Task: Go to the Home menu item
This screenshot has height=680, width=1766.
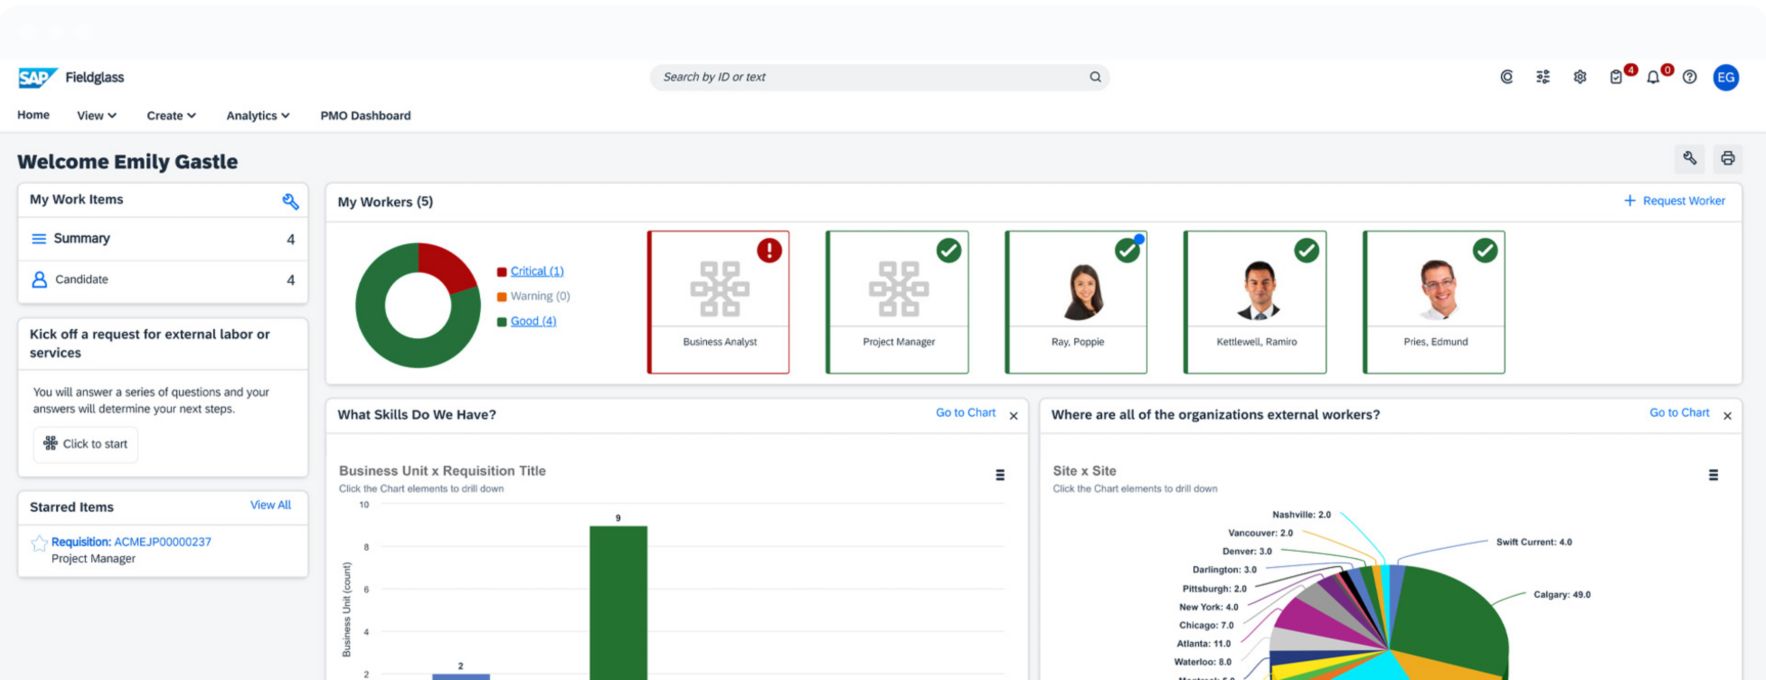Action: [x=33, y=115]
